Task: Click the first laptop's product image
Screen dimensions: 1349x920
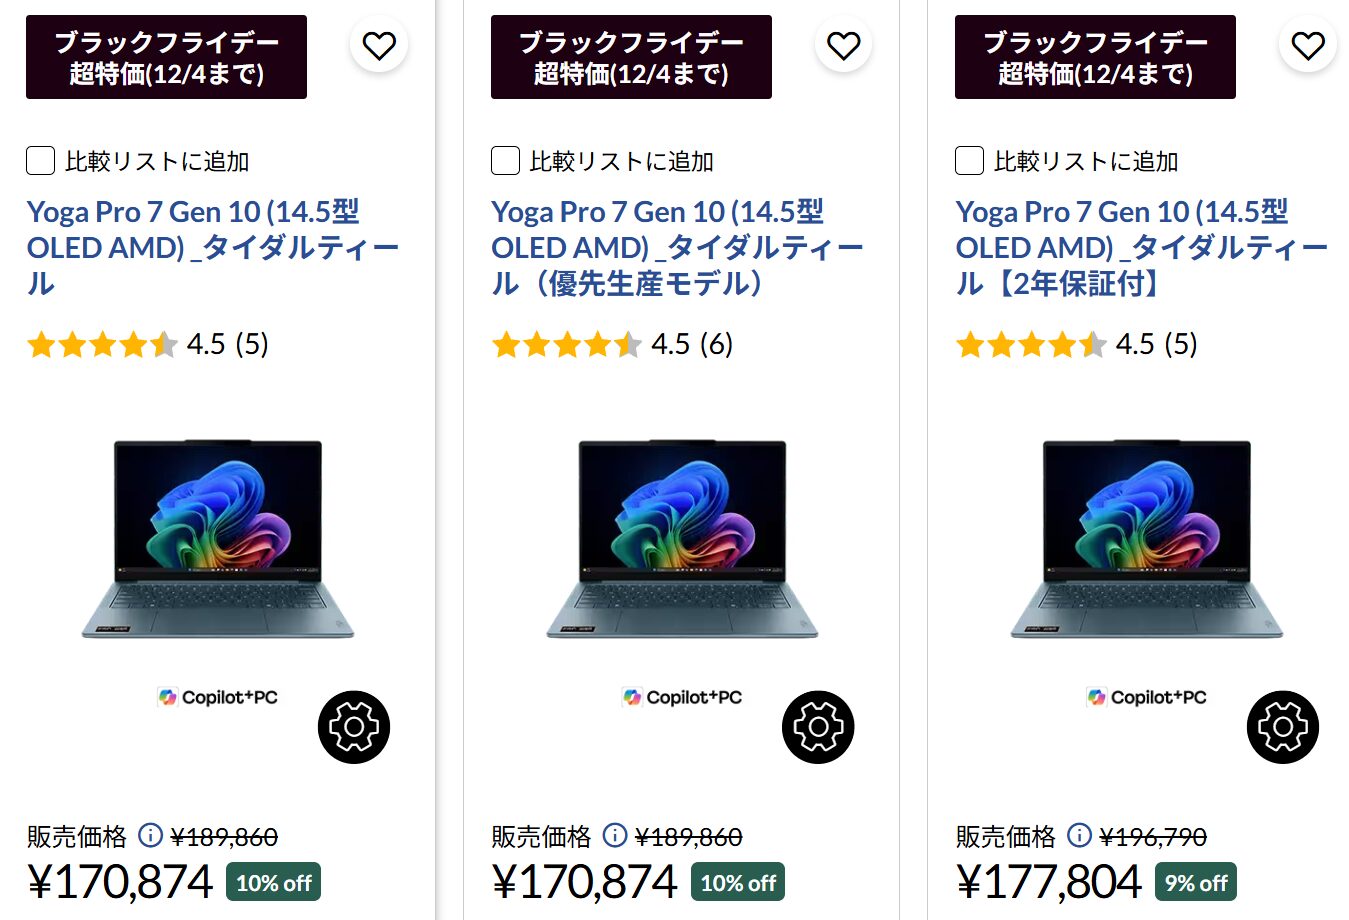Action: (218, 538)
